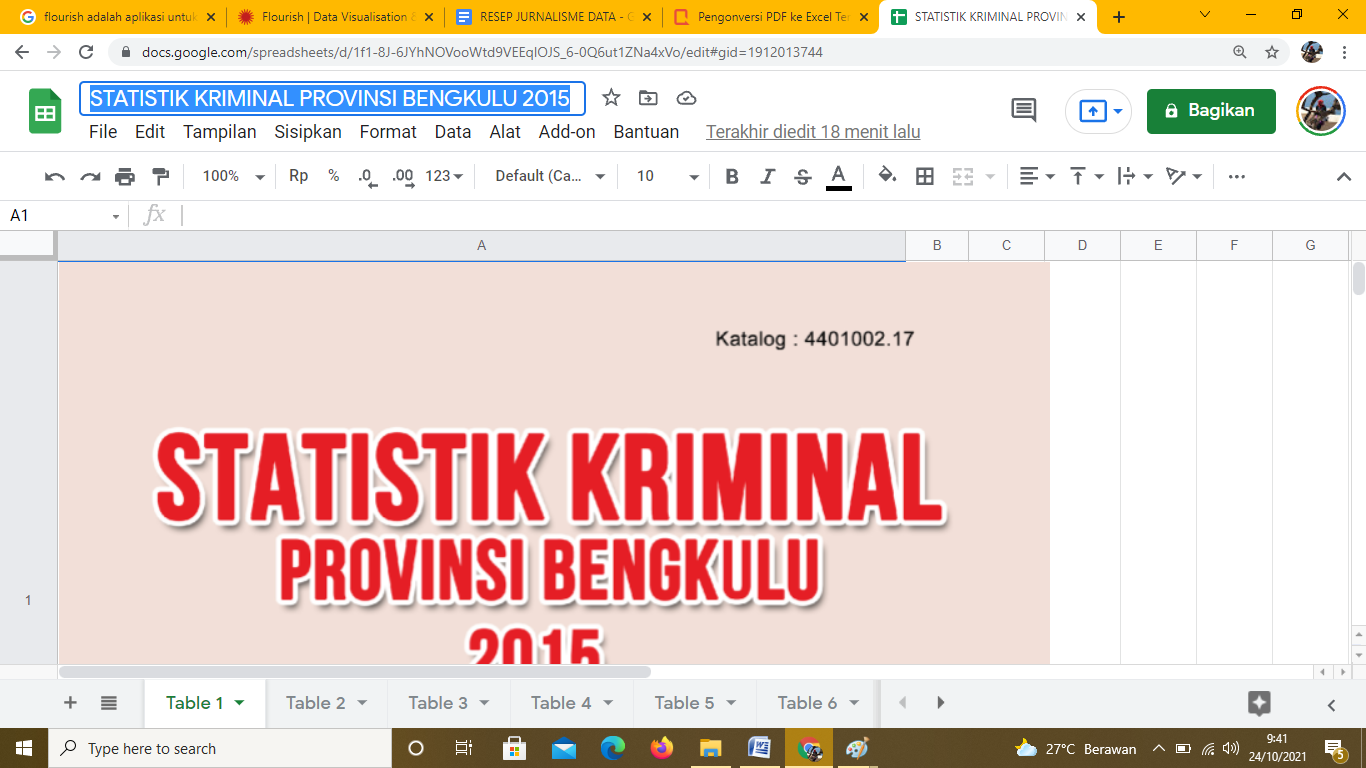Click the Print icon

pyautogui.click(x=124, y=177)
